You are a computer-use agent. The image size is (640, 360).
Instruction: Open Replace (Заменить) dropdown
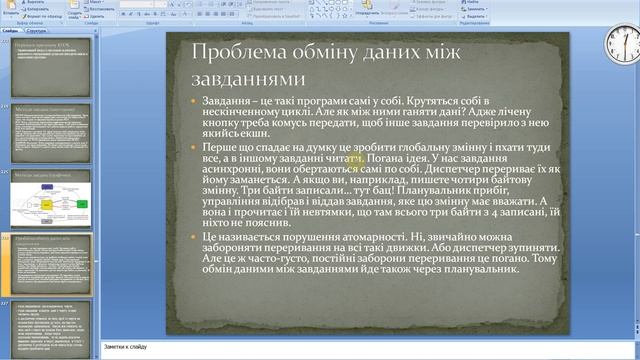(474, 9)
